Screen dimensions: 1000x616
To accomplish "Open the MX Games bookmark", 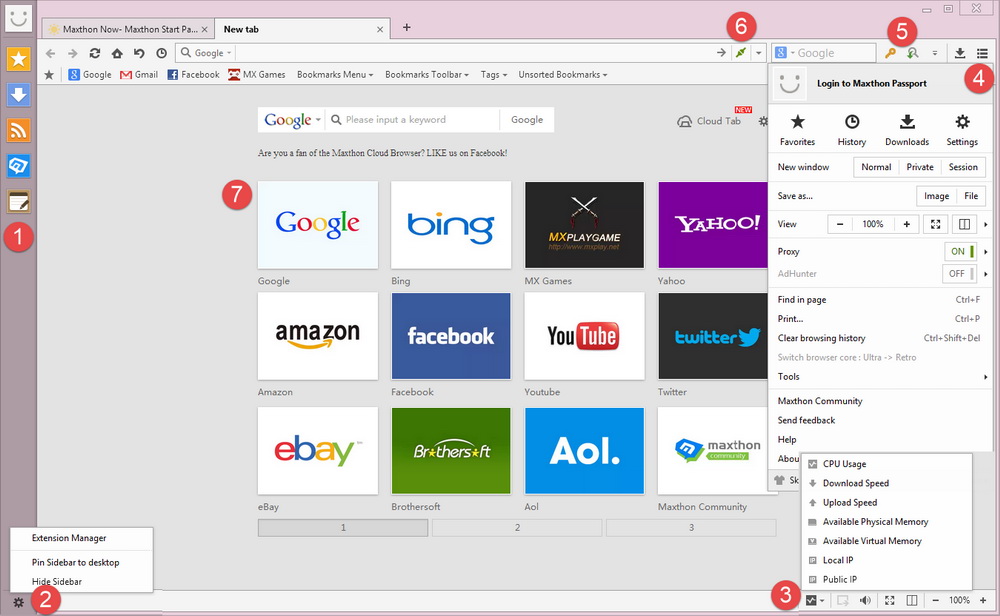I will [257, 75].
